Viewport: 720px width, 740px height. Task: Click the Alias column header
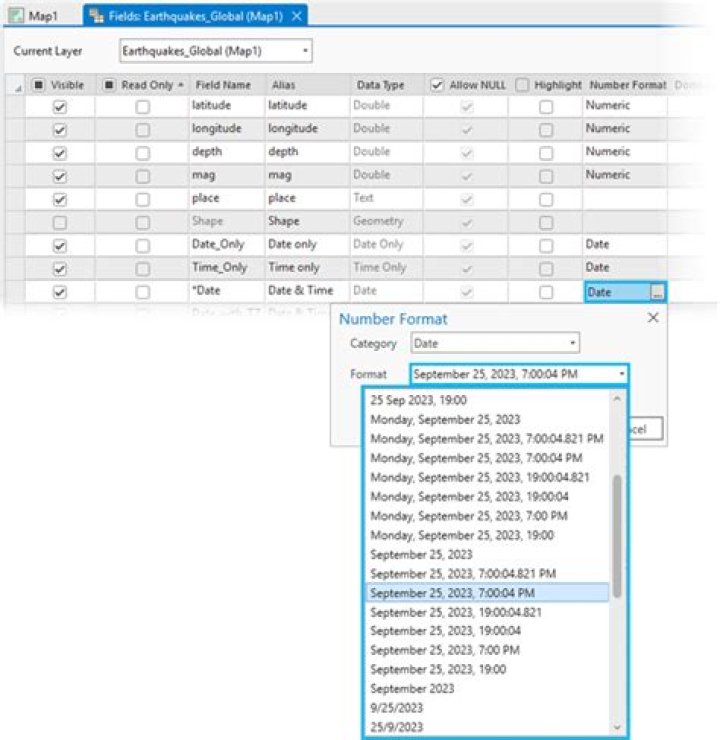click(x=283, y=85)
